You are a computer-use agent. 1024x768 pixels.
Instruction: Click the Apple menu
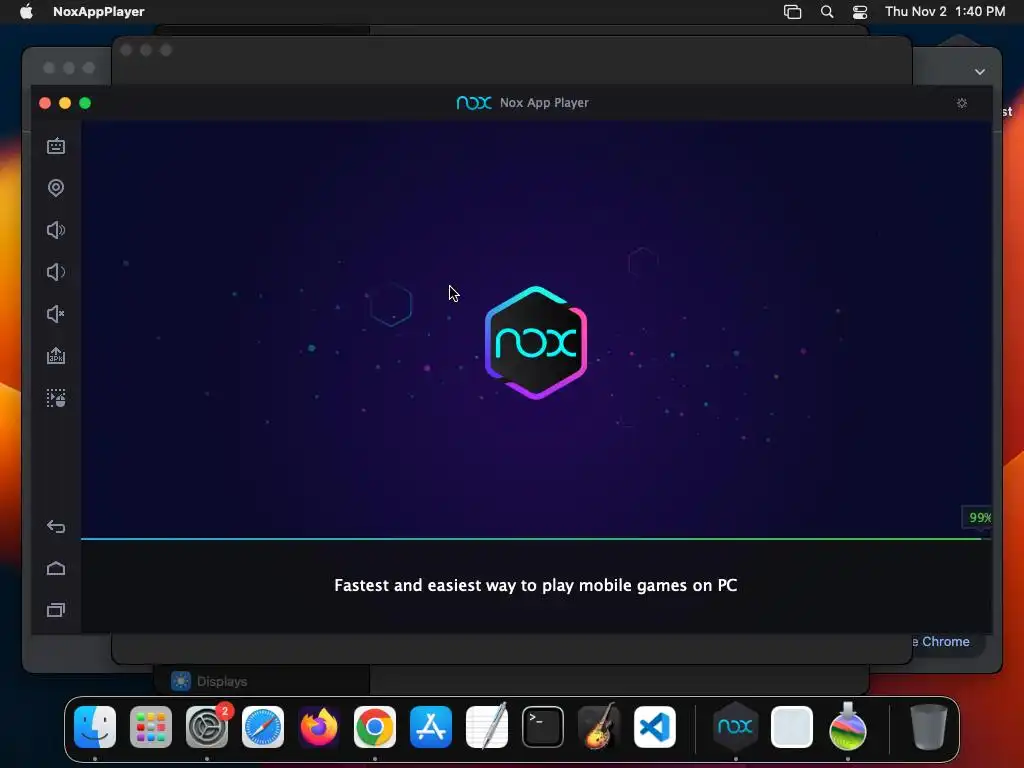click(26, 11)
